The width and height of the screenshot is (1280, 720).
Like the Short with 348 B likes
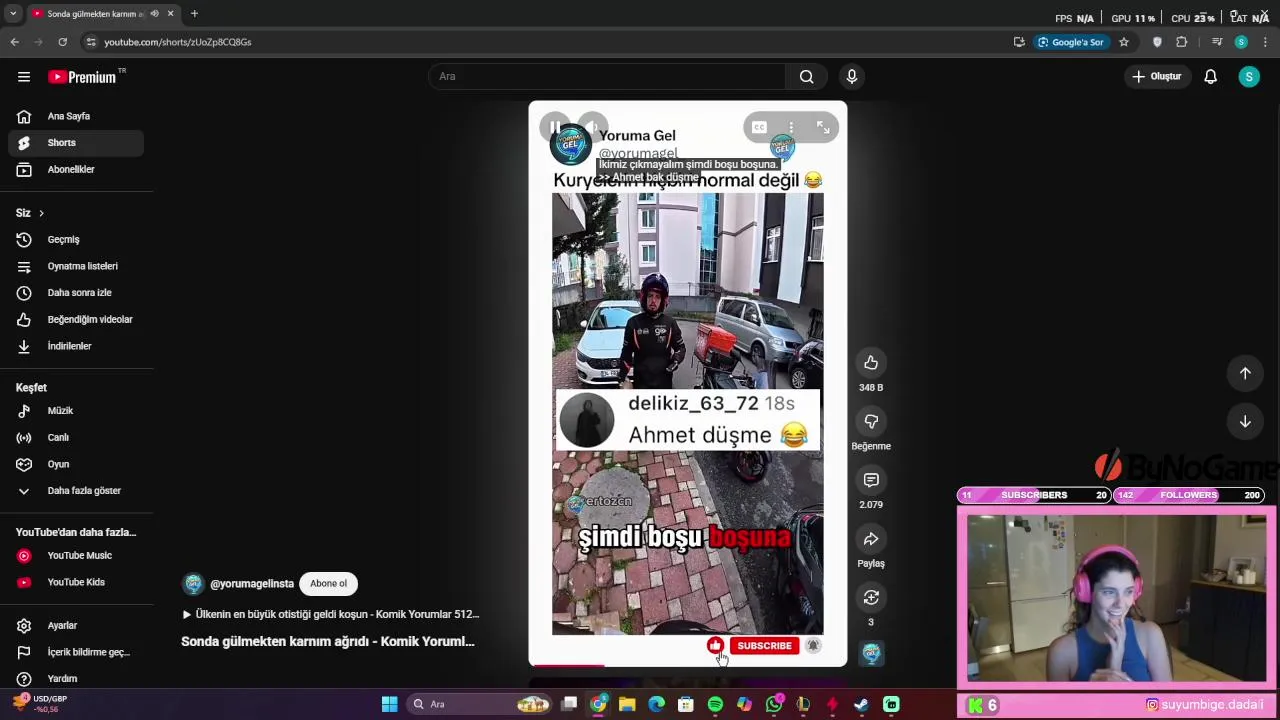871,363
